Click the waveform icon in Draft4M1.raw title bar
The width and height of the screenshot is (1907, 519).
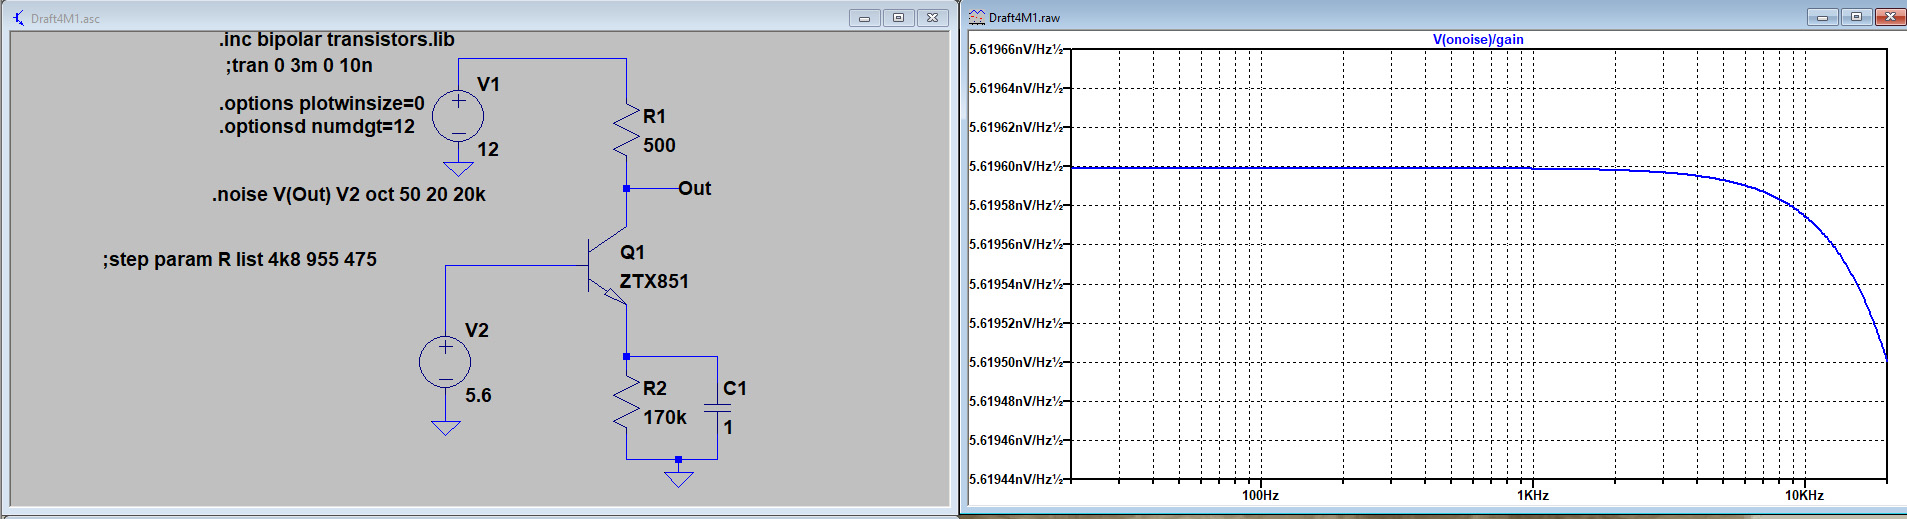point(977,17)
